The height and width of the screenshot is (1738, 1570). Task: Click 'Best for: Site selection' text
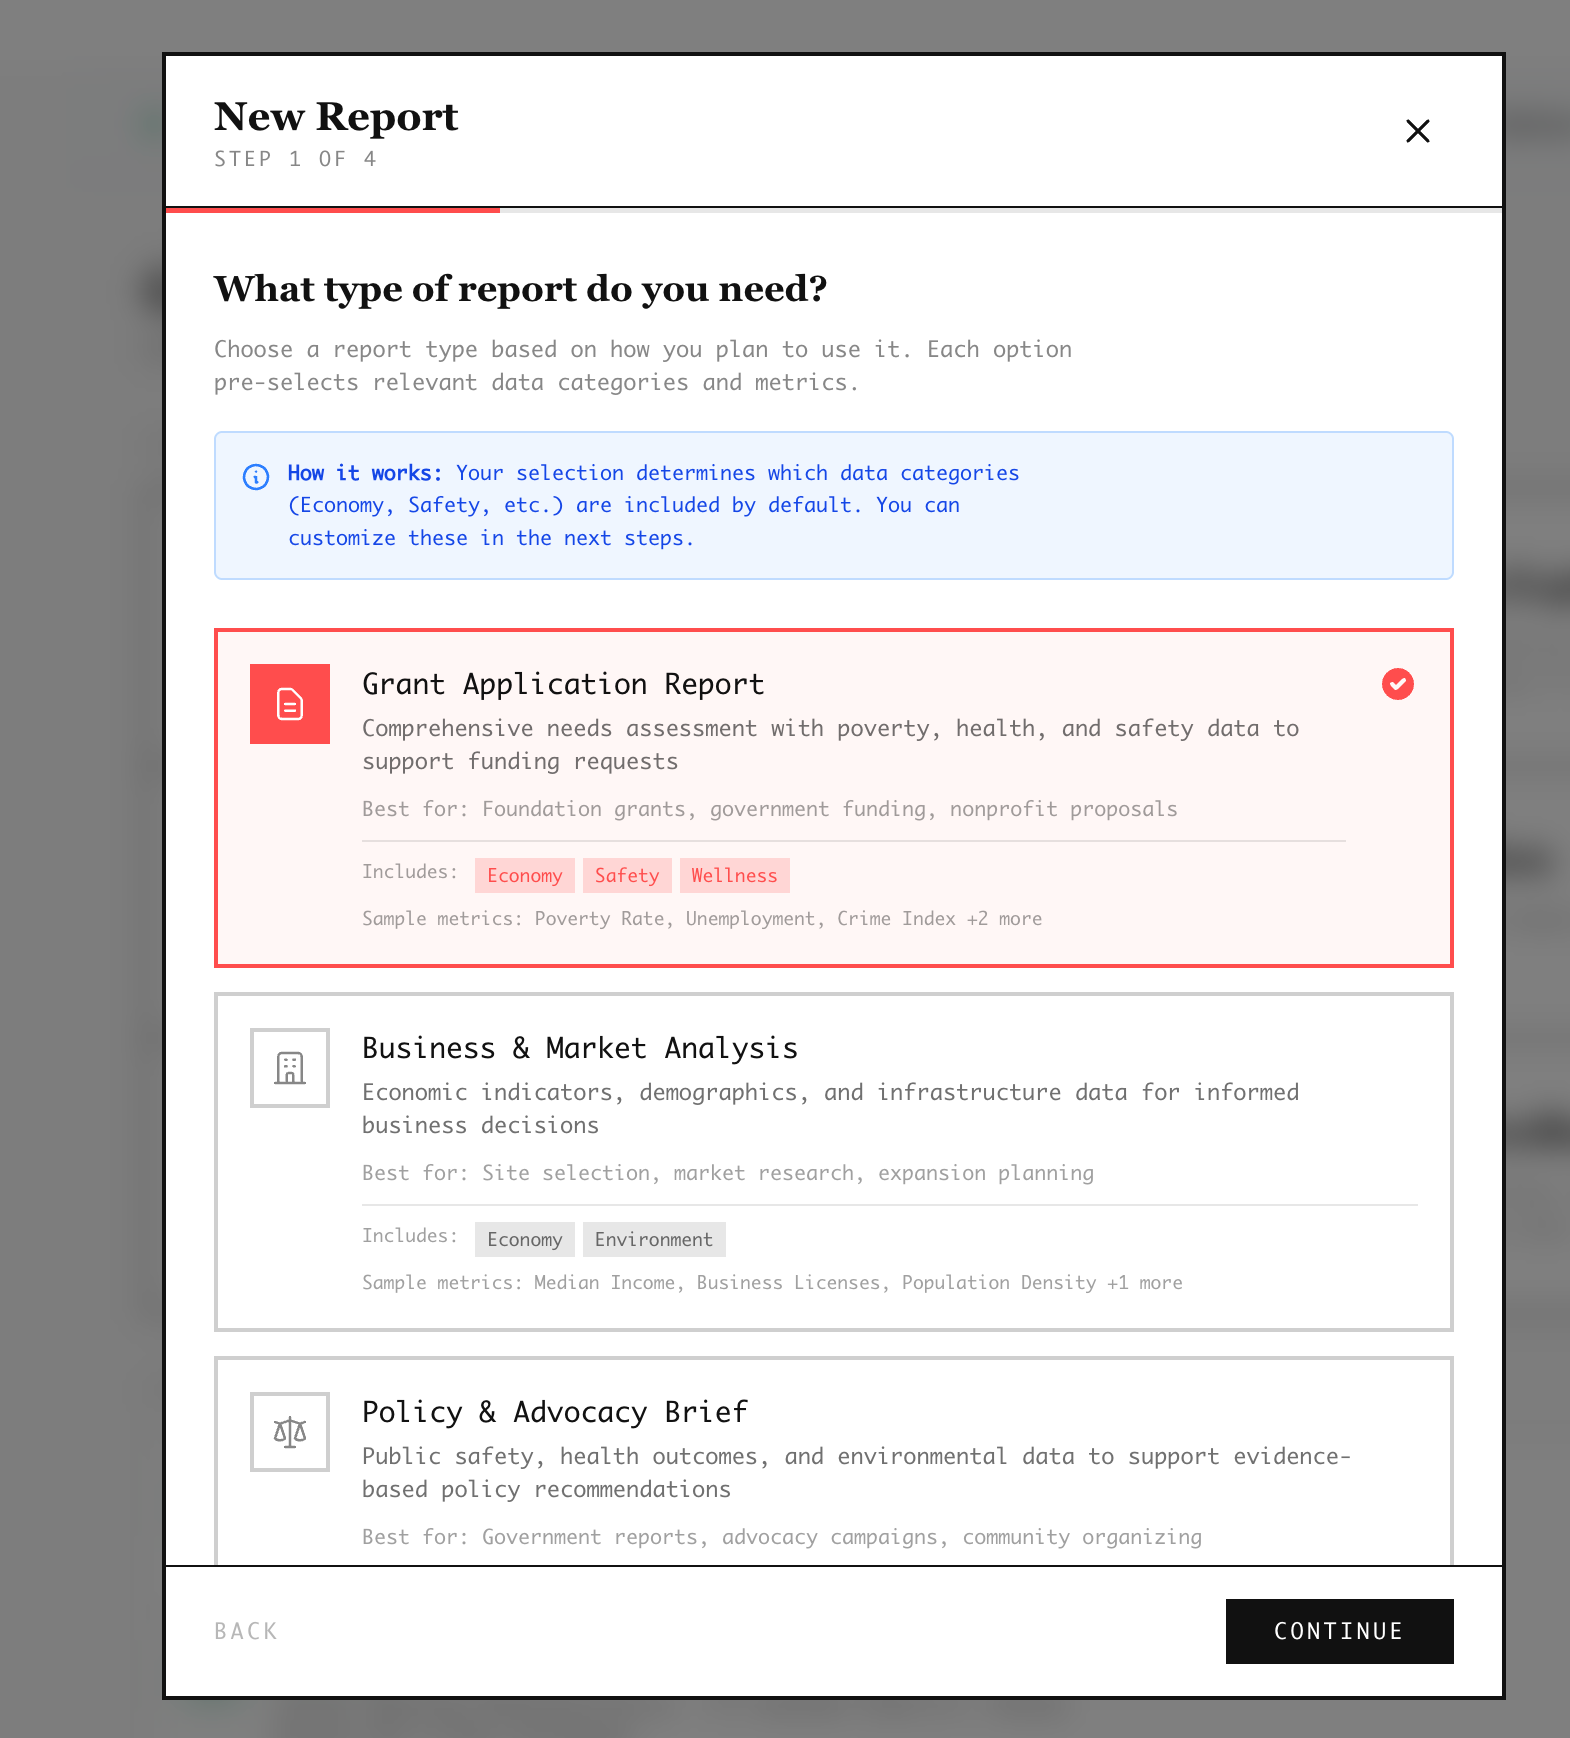click(728, 1173)
